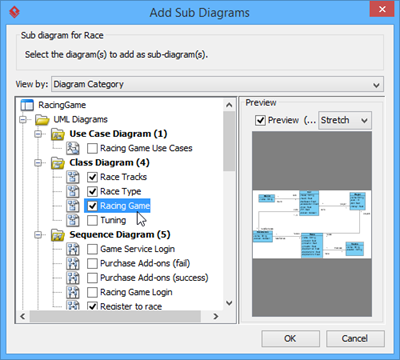The image size is (400, 360).
Task: Select the Sequence Diagram (5) label
Action: point(120,235)
